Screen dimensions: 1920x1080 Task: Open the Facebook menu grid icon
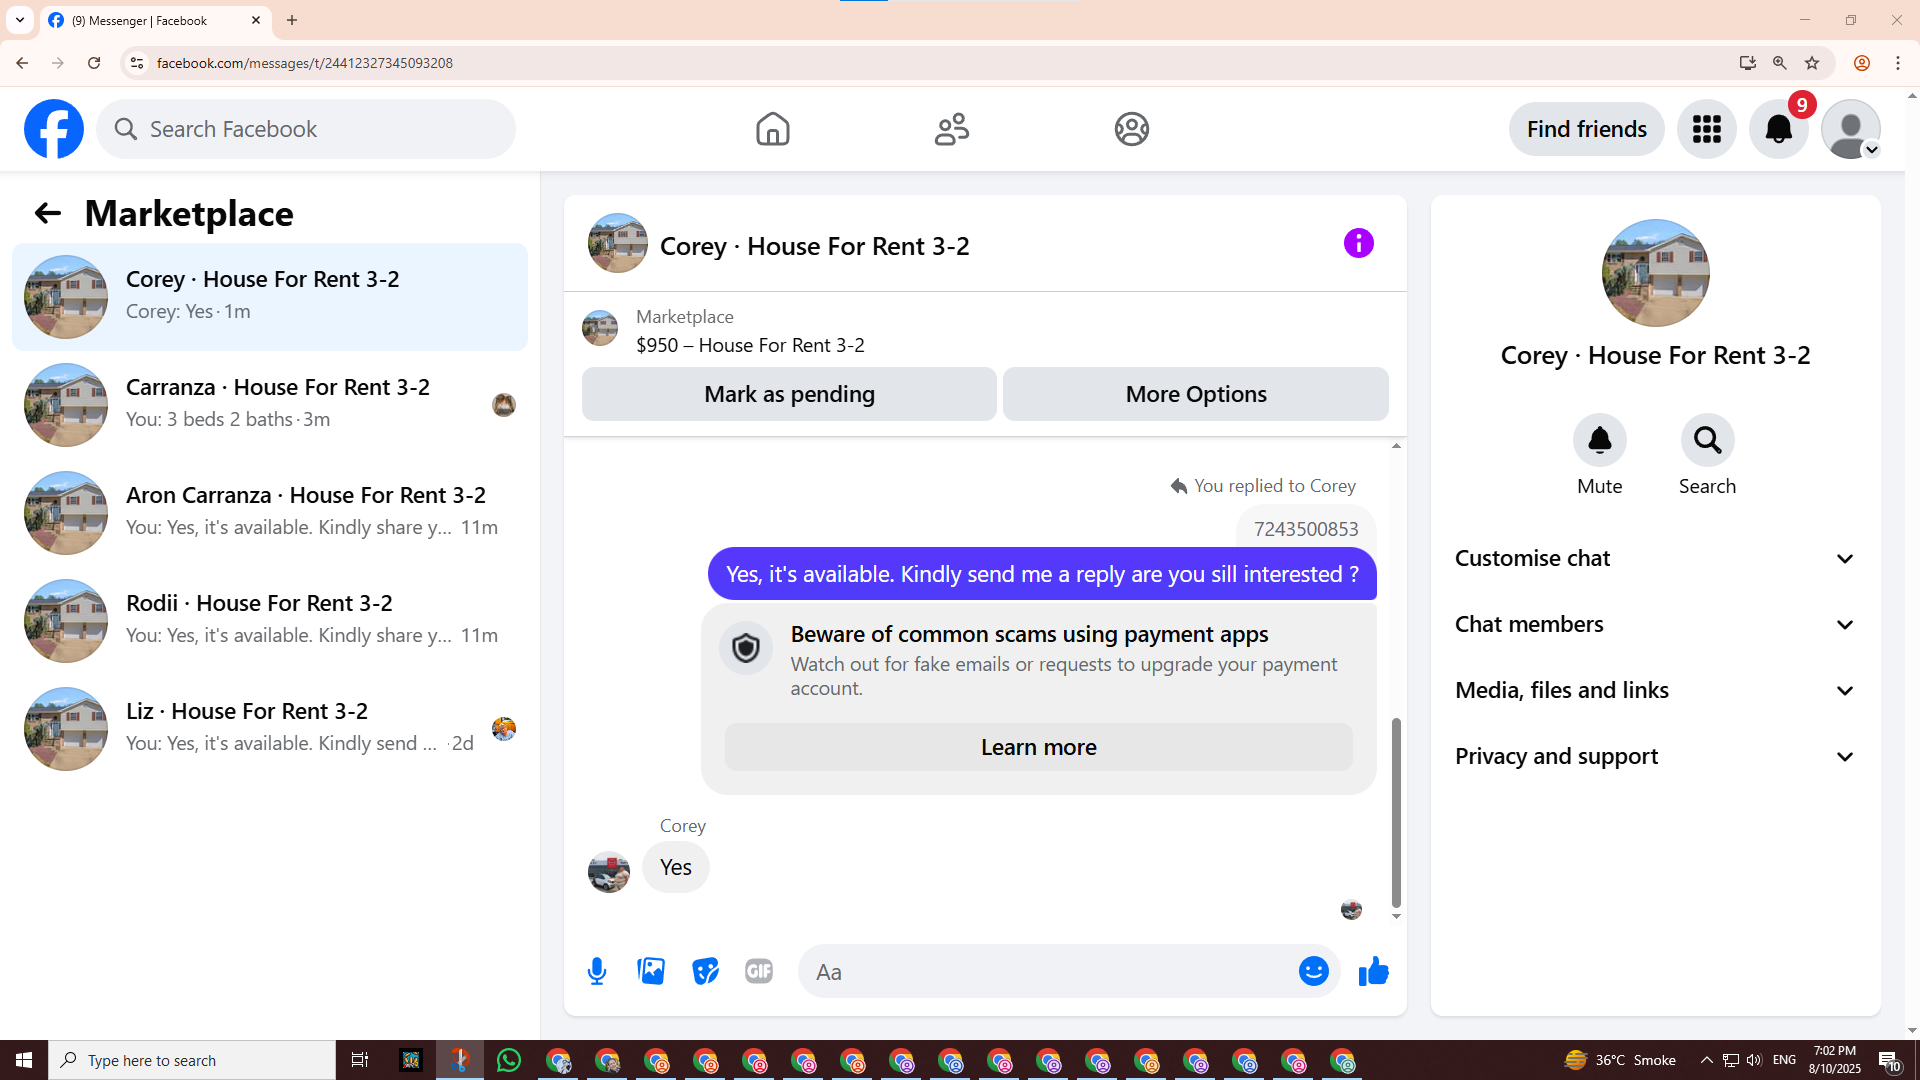tap(1706, 129)
